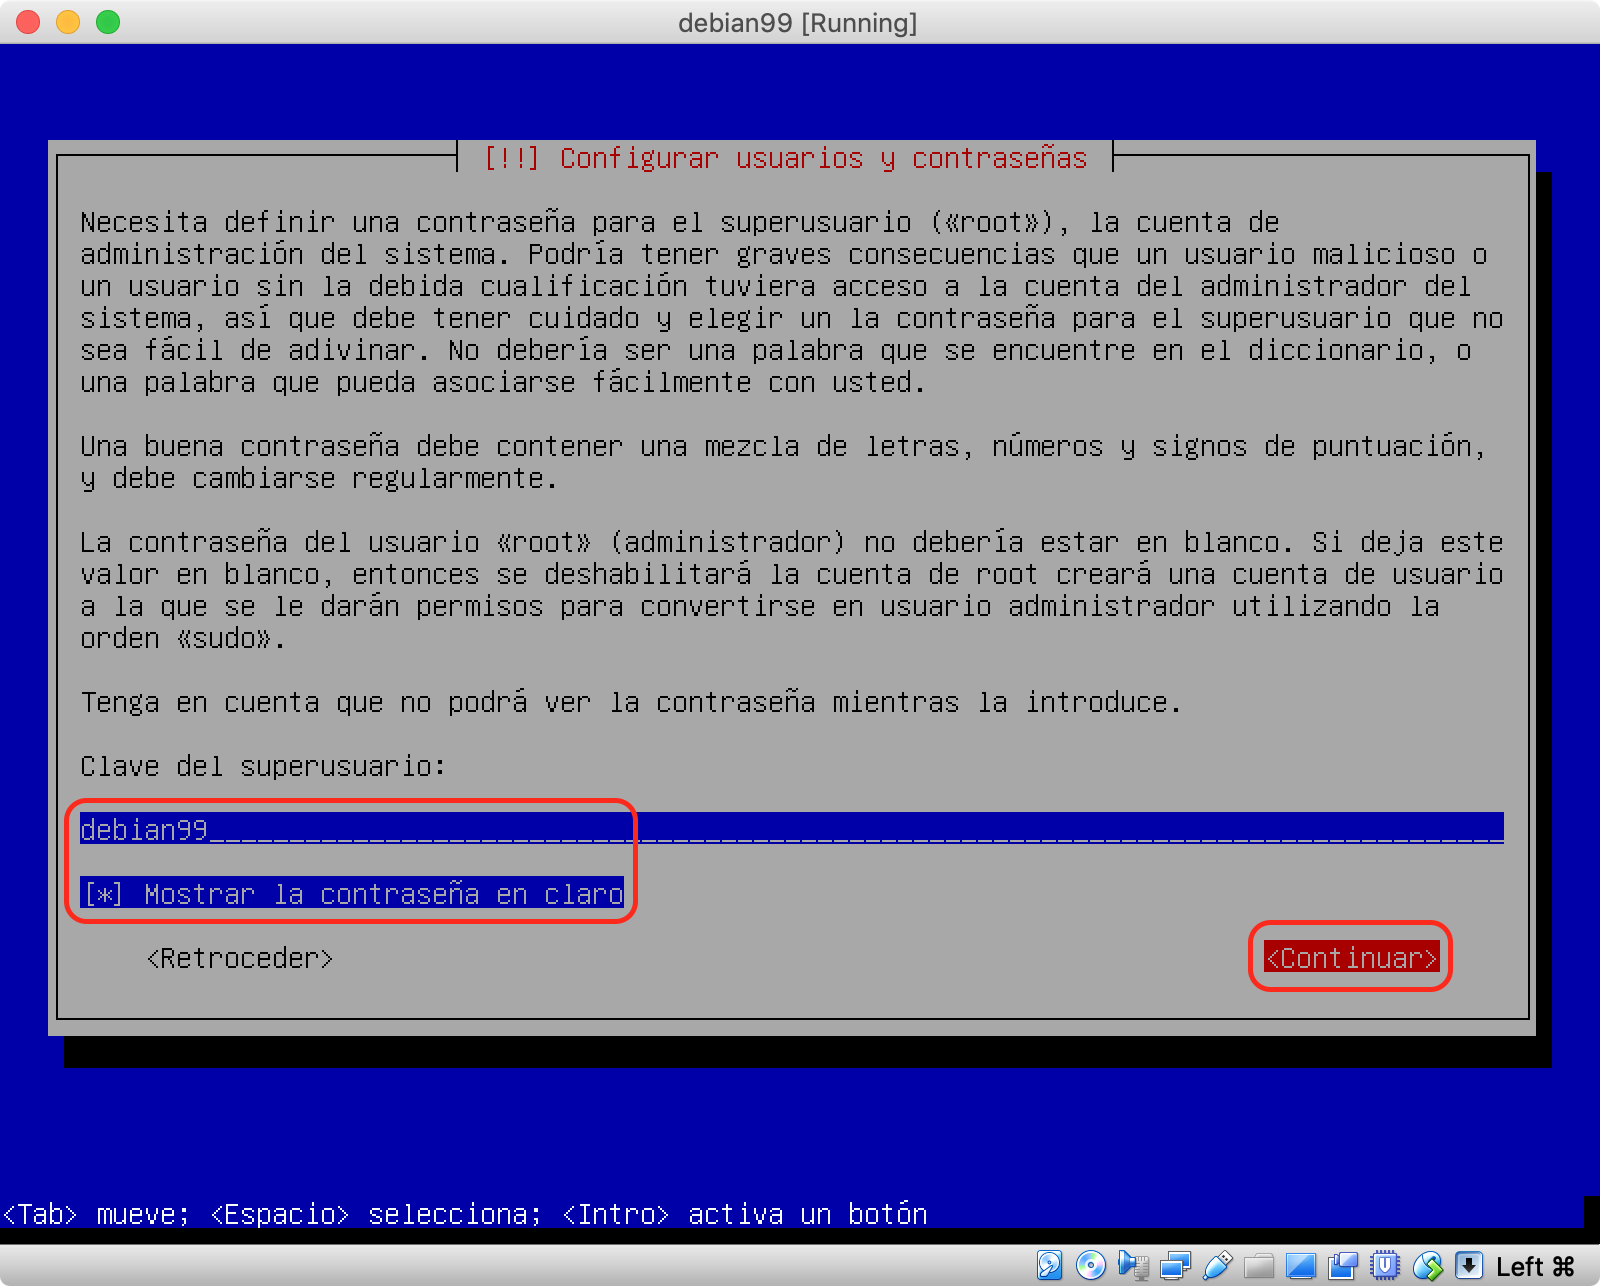
Task: Click the Configurar usuarios y contraseñas title
Action: 785,158
